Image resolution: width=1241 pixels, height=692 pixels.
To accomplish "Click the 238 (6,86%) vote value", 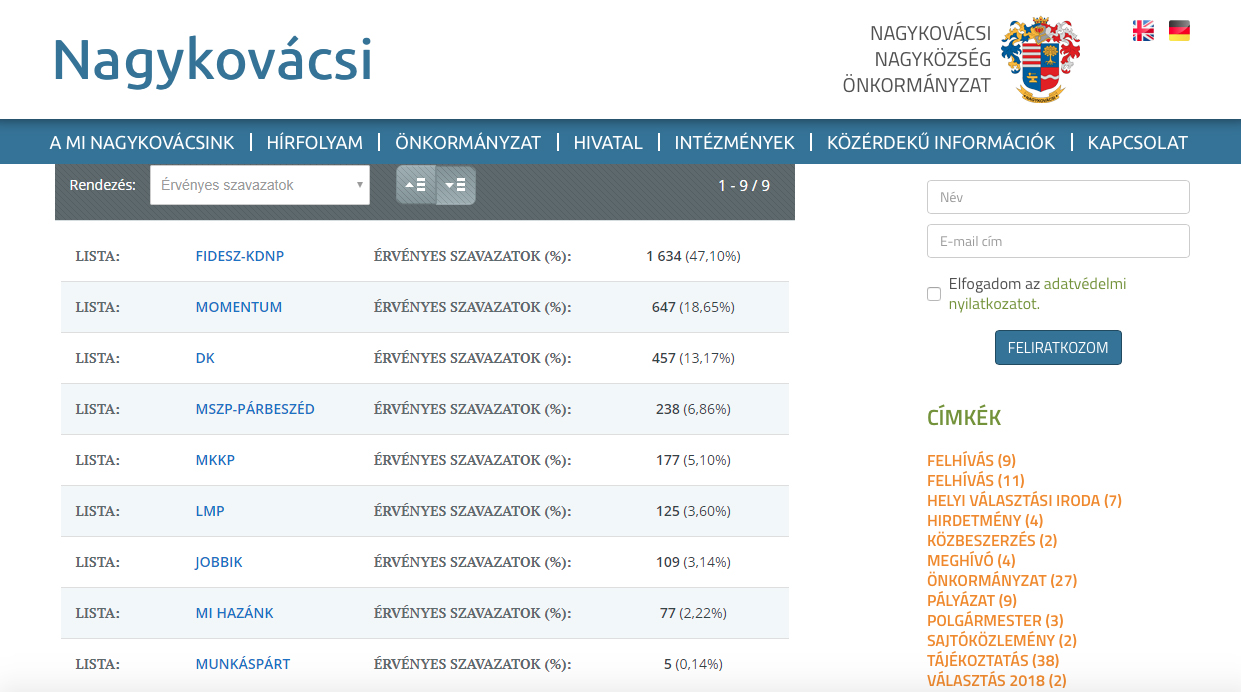I will (x=693, y=409).
